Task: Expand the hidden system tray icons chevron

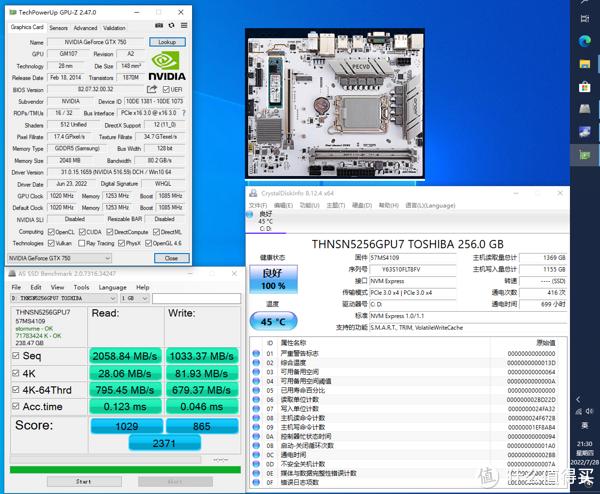Action: [x=578, y=399]
